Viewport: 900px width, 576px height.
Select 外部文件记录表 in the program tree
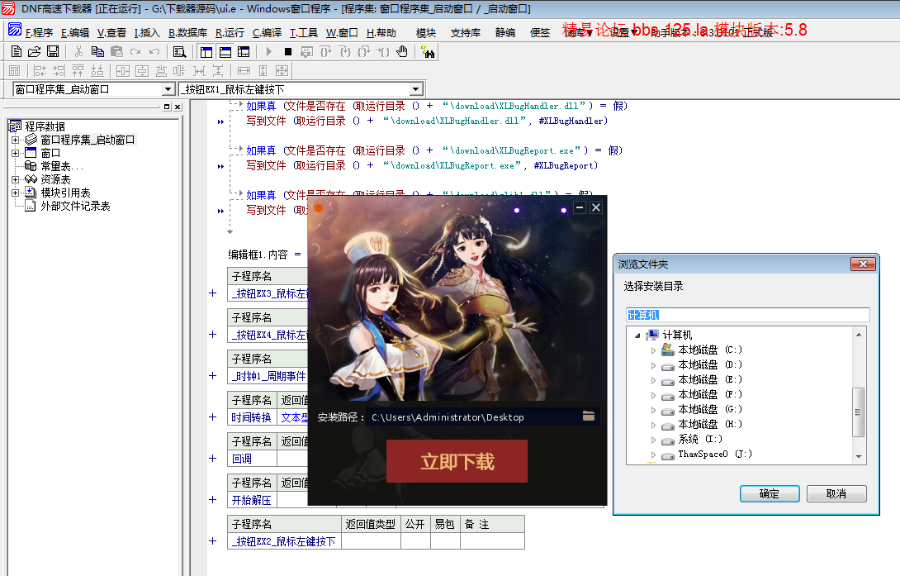(x=75, y=206)
